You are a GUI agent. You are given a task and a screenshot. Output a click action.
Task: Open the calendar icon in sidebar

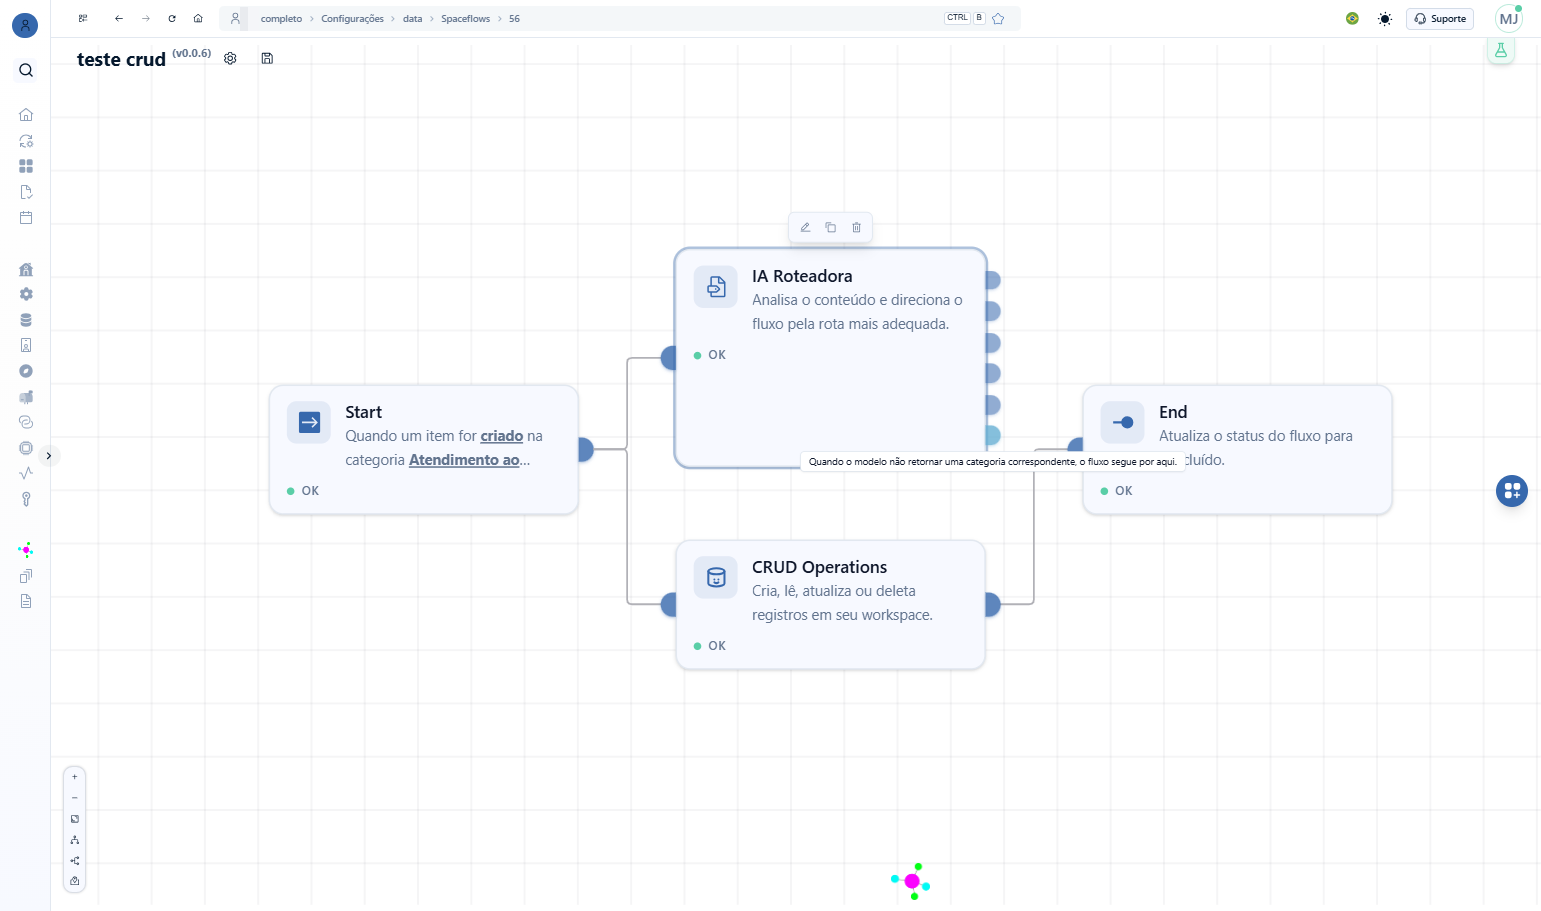click(26, 217)
